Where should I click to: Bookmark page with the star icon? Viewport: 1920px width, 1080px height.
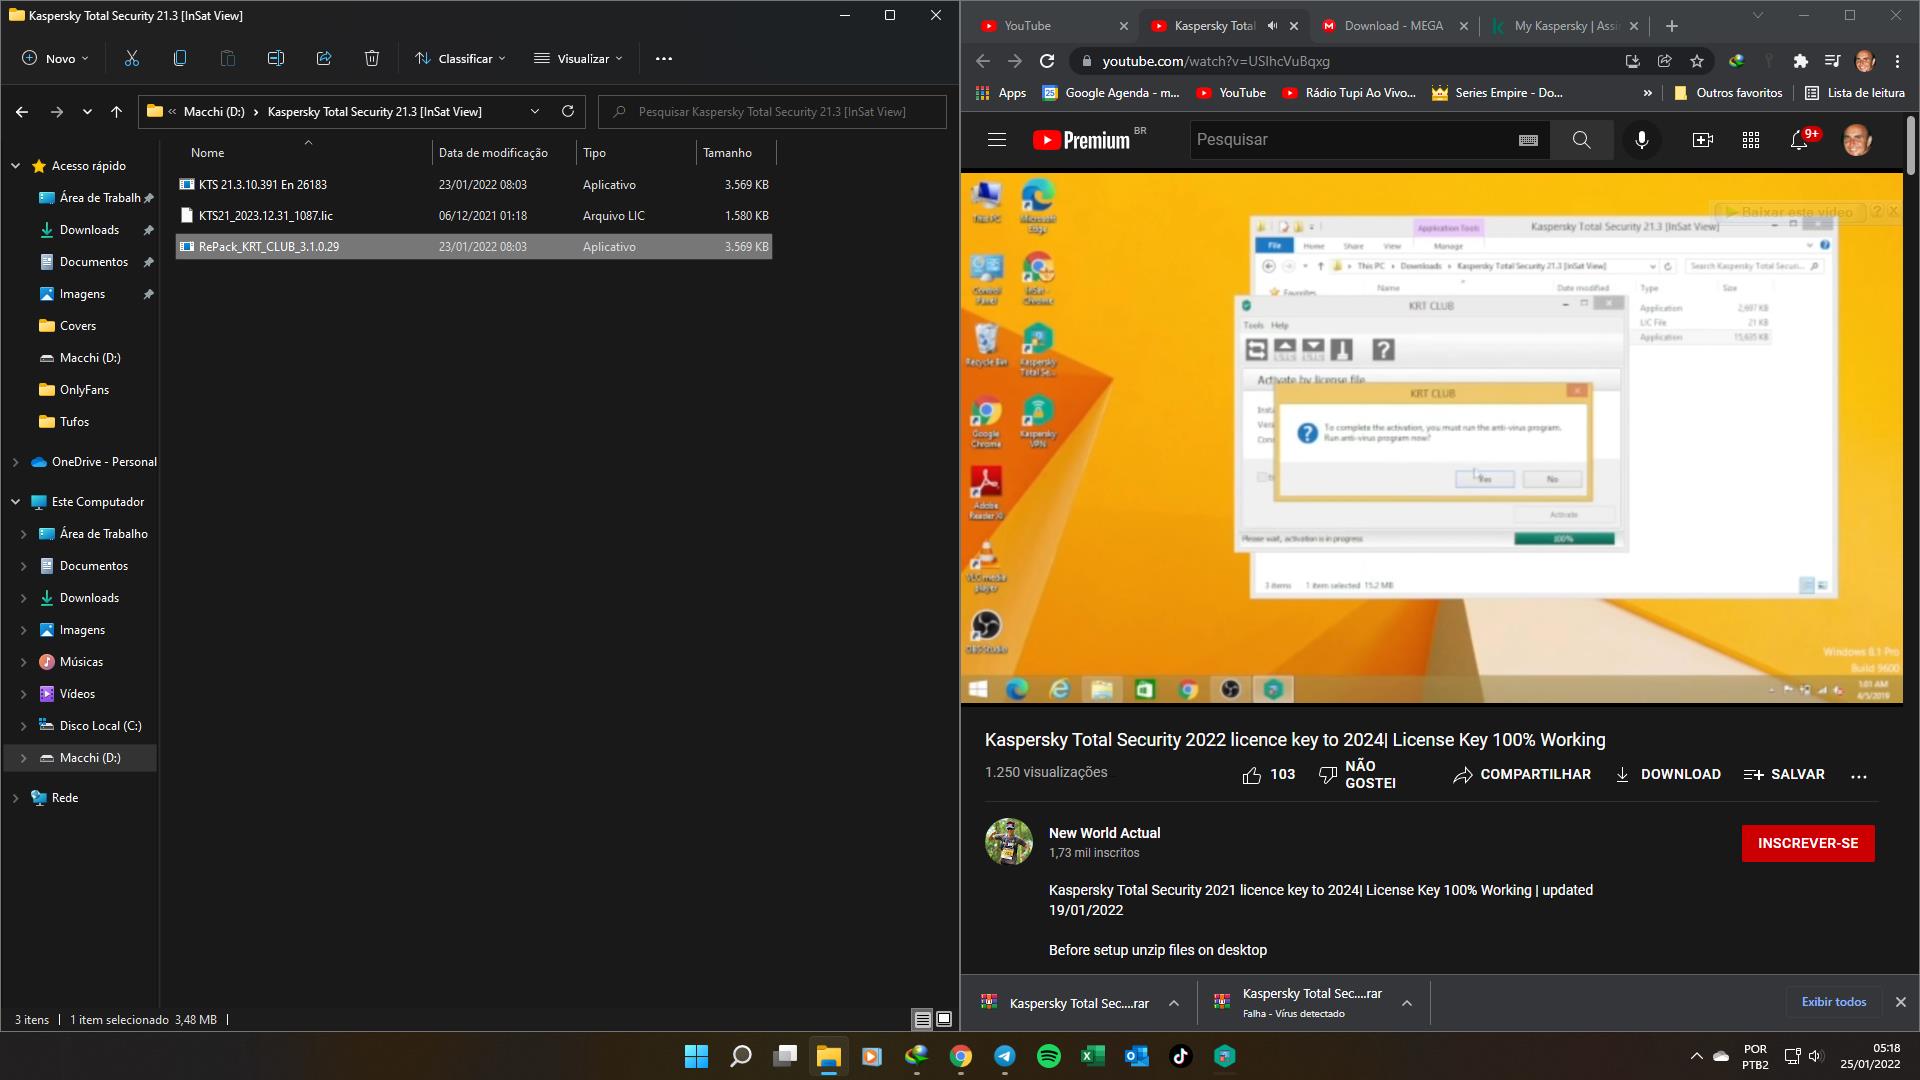coord(1697,61)
